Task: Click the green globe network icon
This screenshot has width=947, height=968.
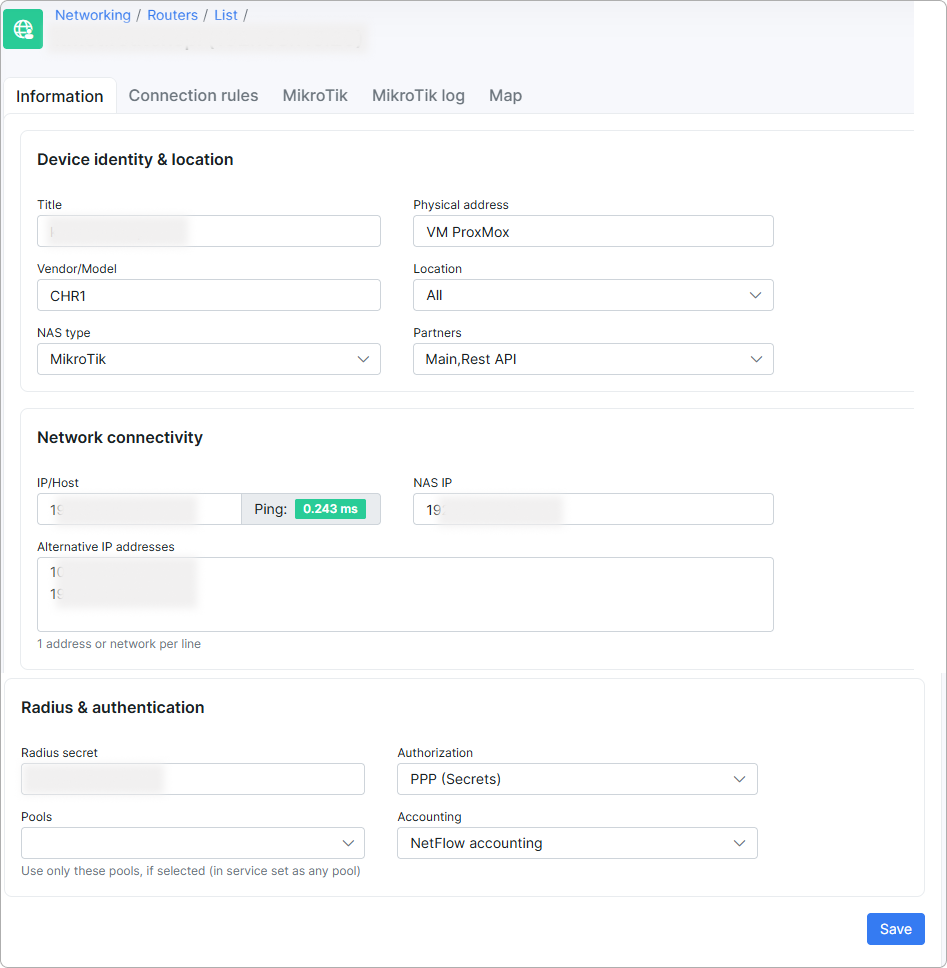Action: tap(23, 28)
